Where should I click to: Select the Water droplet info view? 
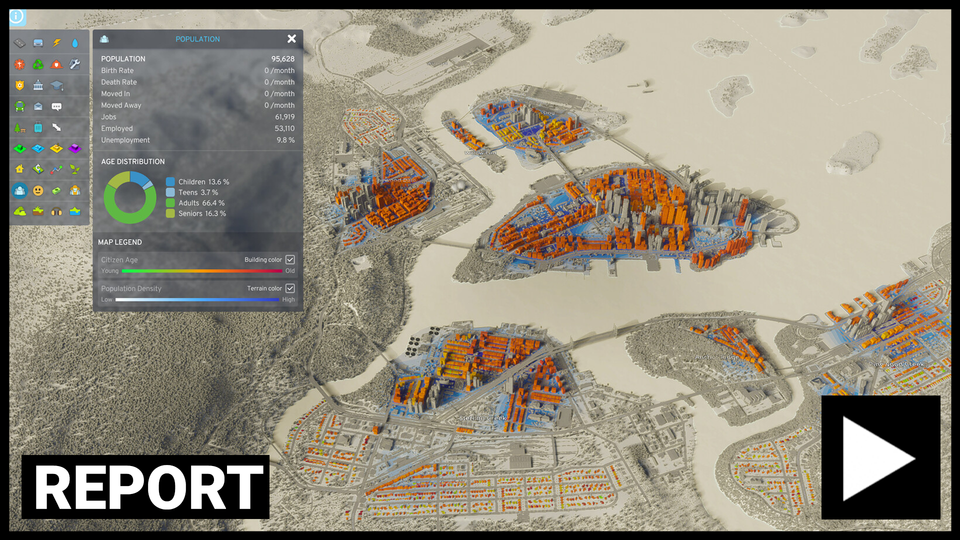(75, 43)
